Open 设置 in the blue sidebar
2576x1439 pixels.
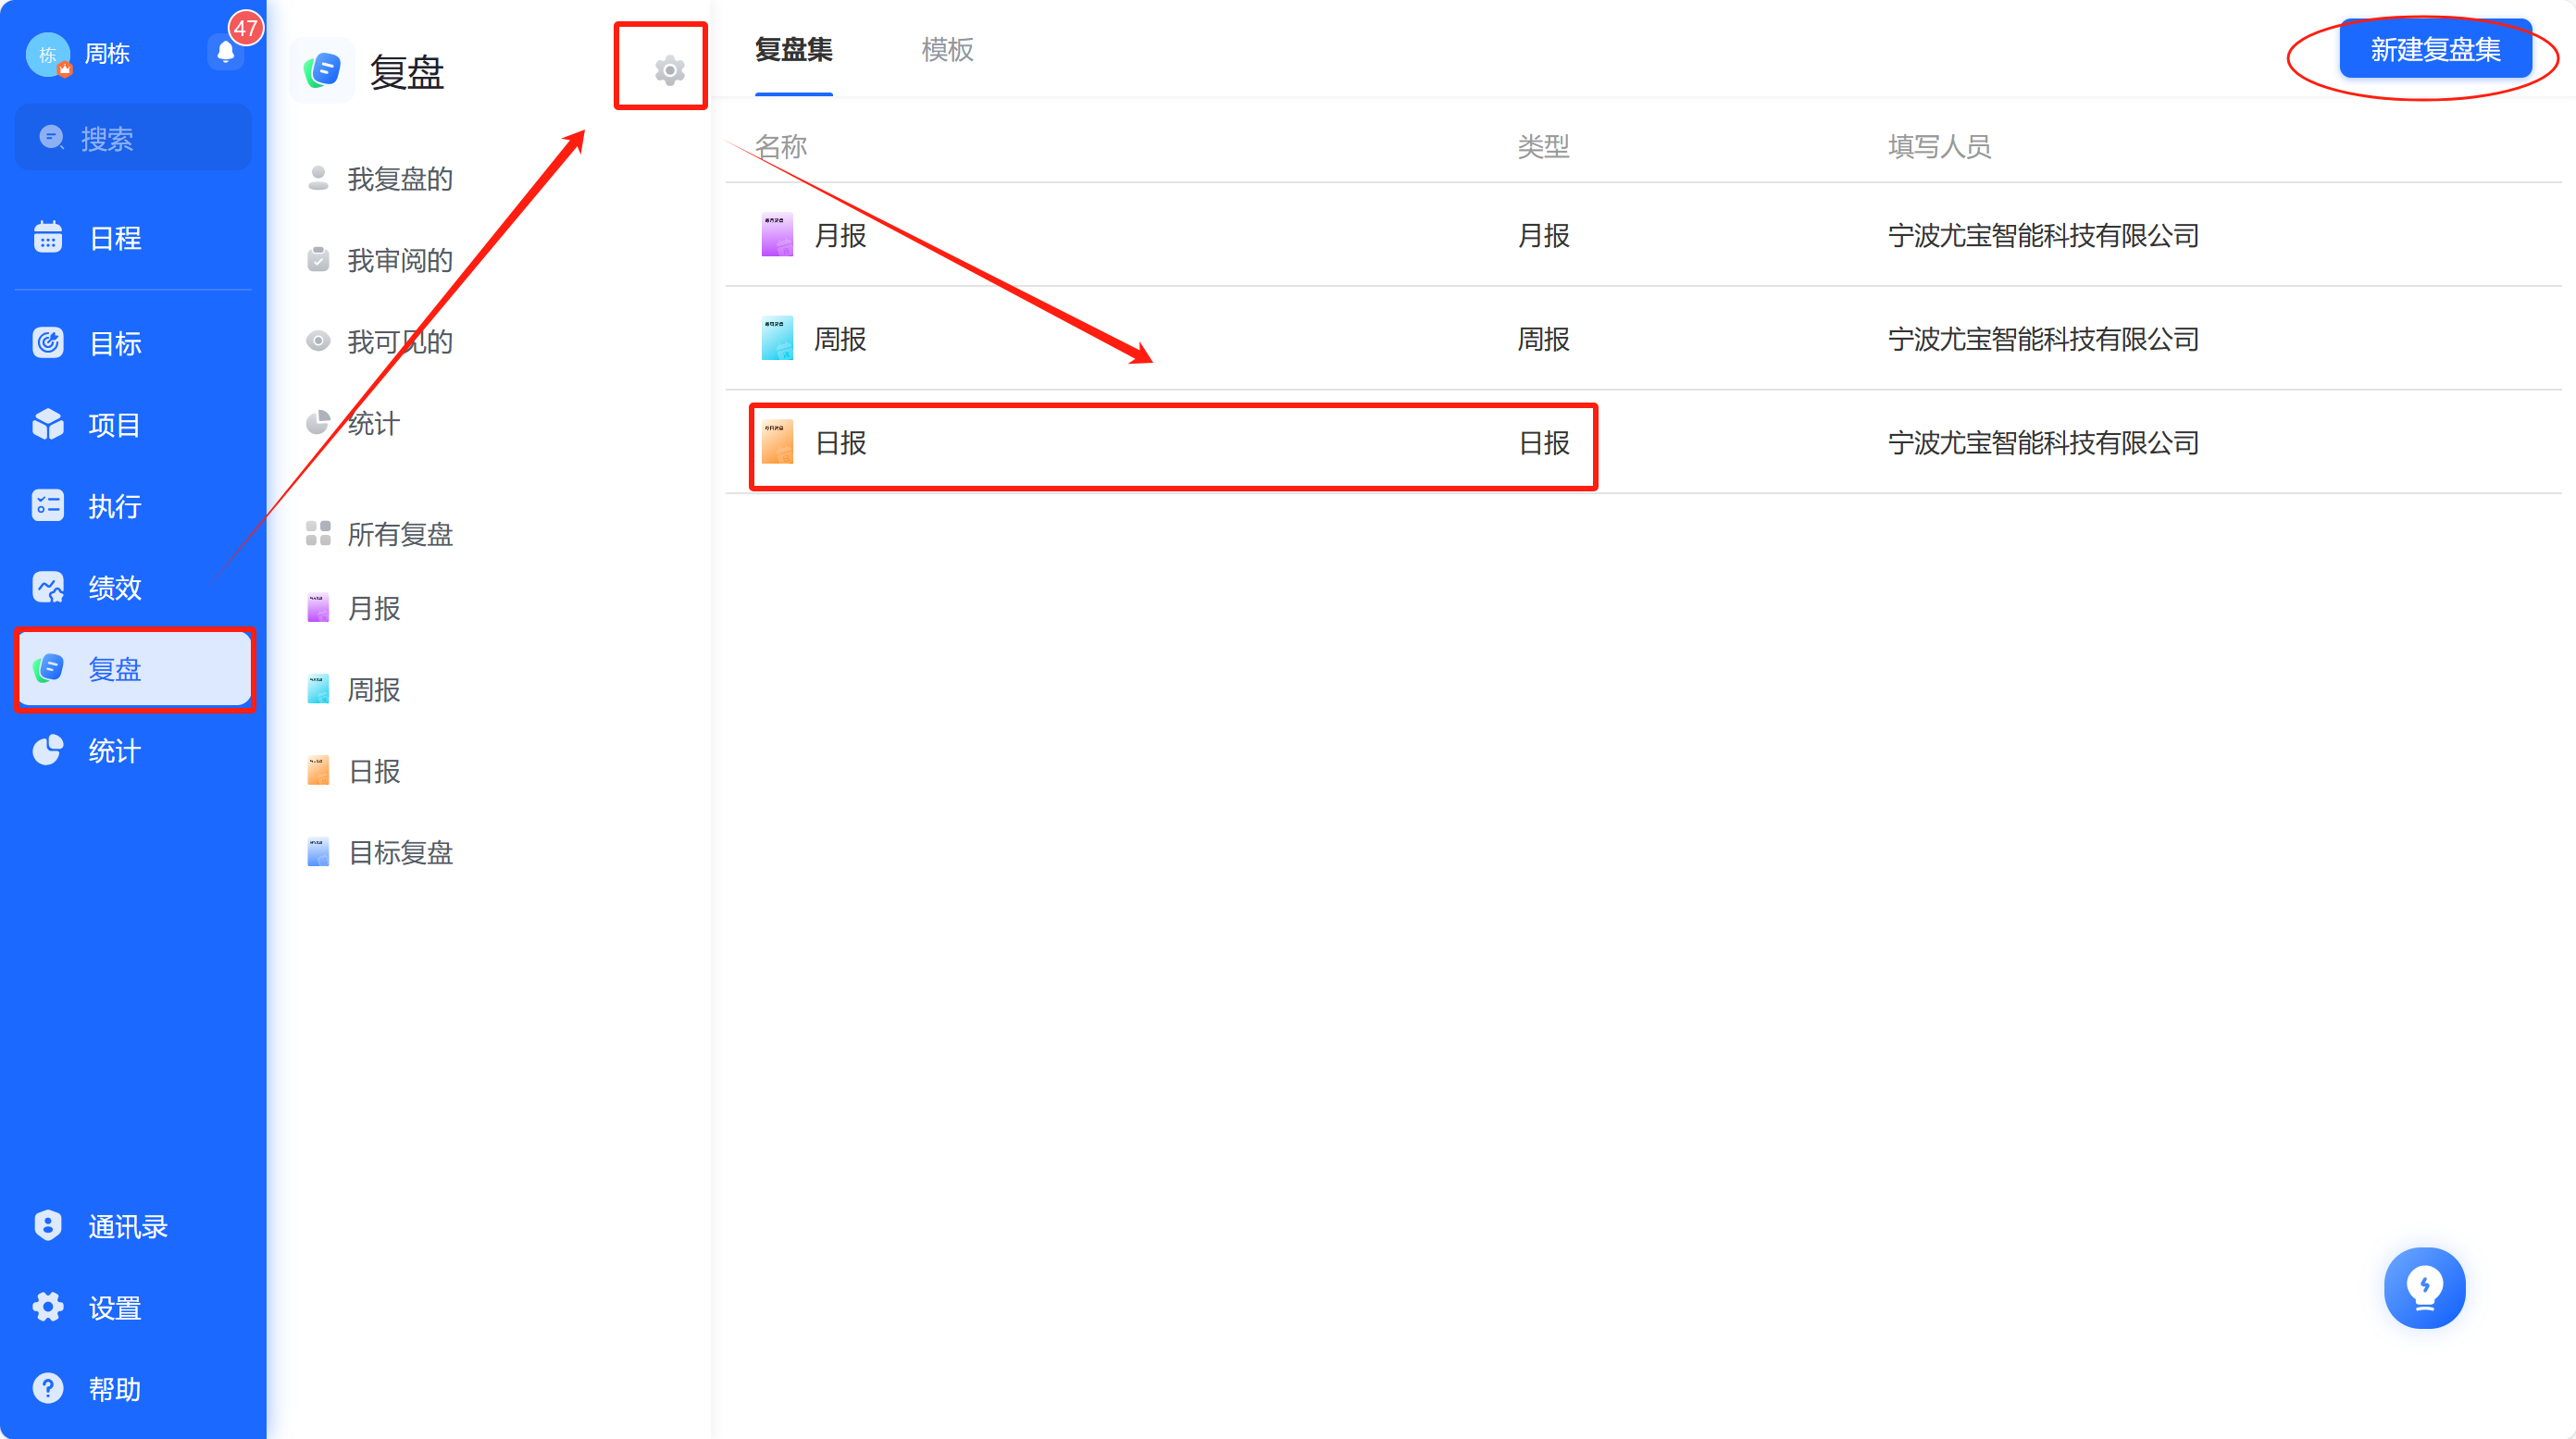[133, 1307]
